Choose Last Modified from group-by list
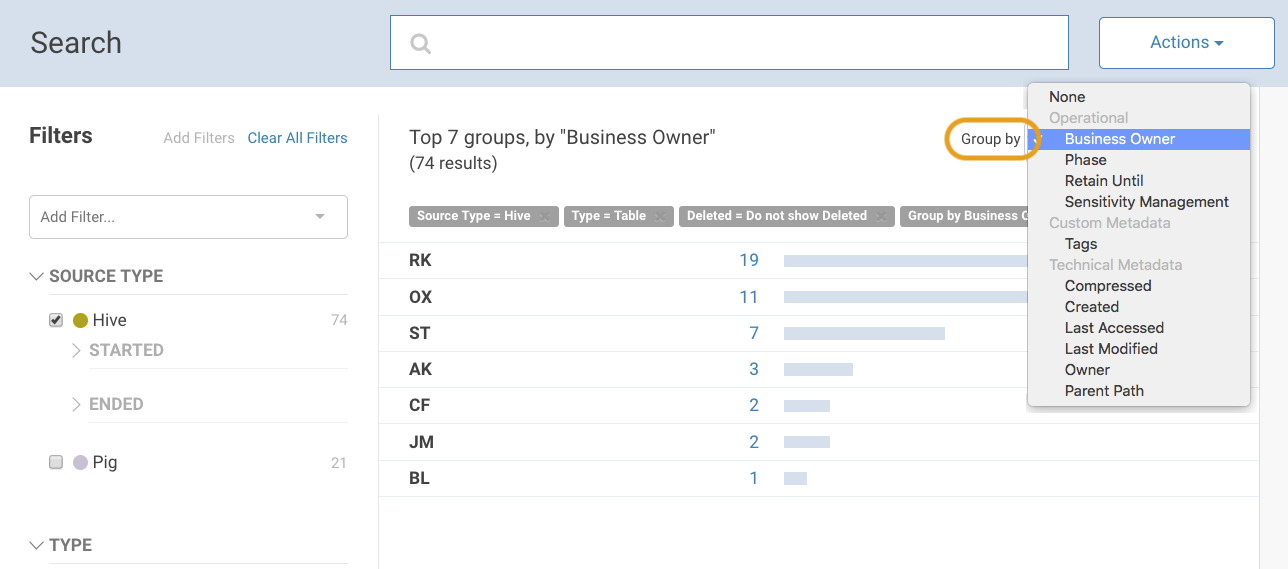Image resolution: width=1288 pixels, height=569 pixels. click(x=1110, y=349)
